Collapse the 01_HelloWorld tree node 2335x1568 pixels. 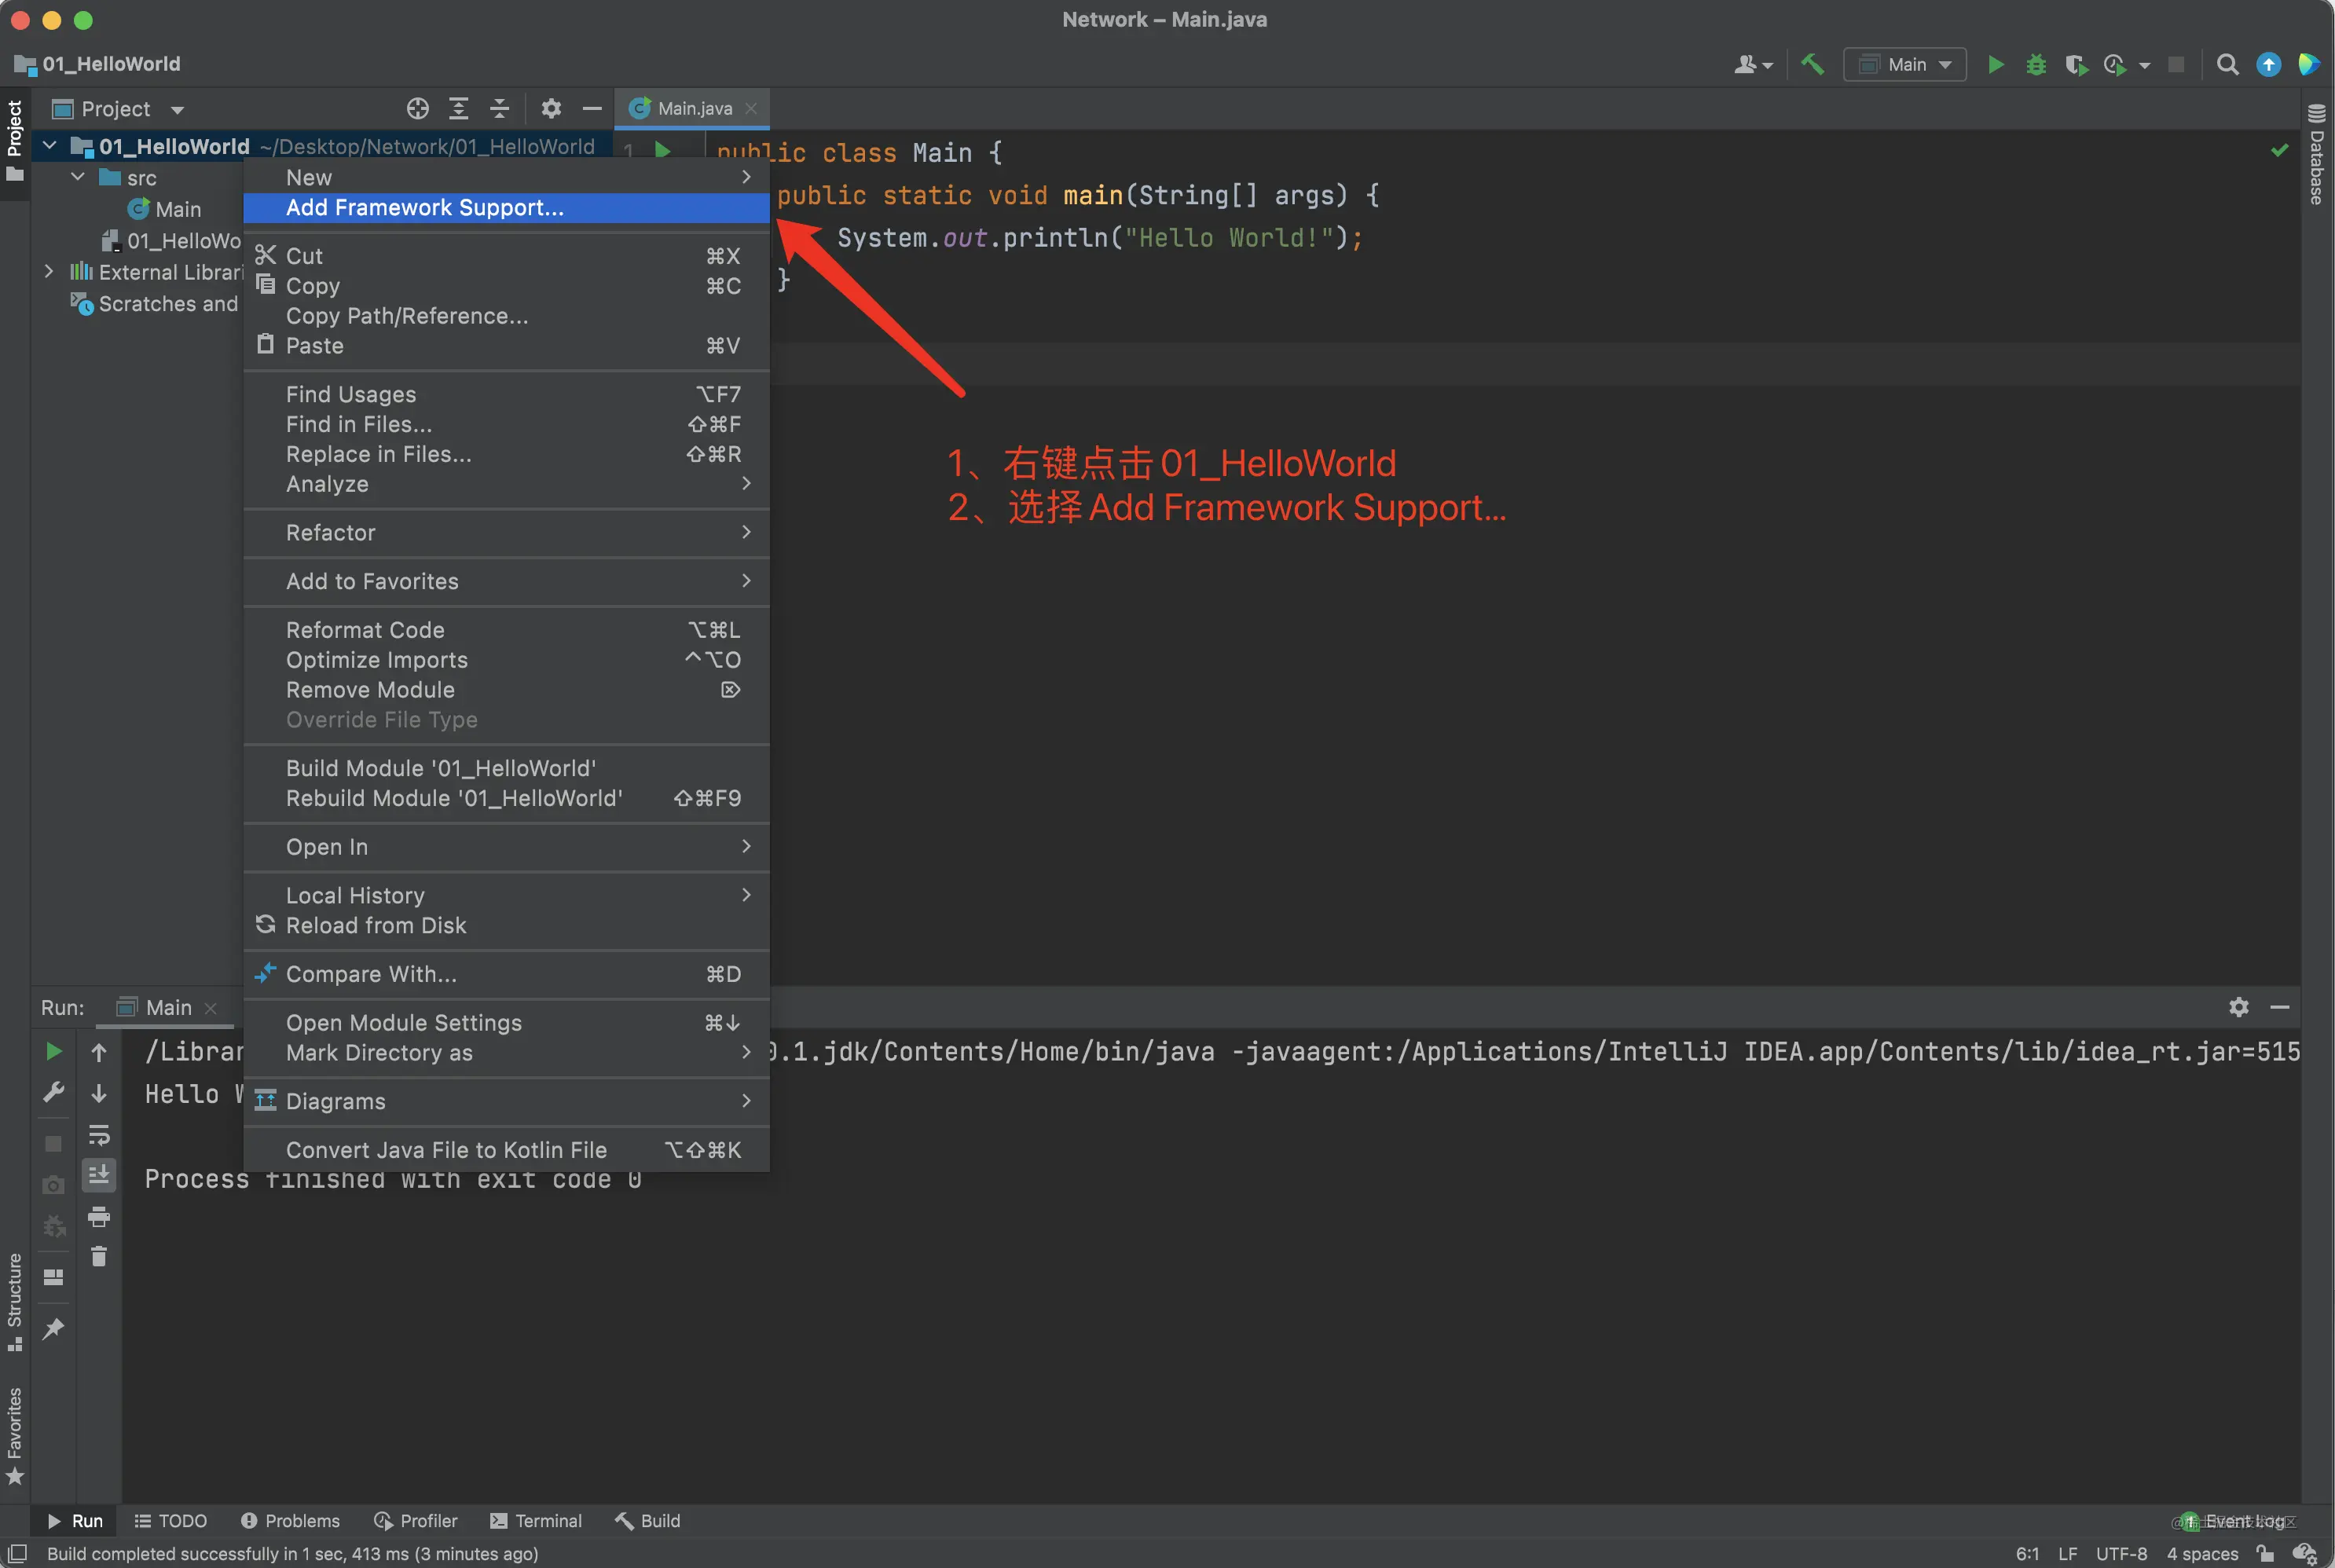[49, 146]
